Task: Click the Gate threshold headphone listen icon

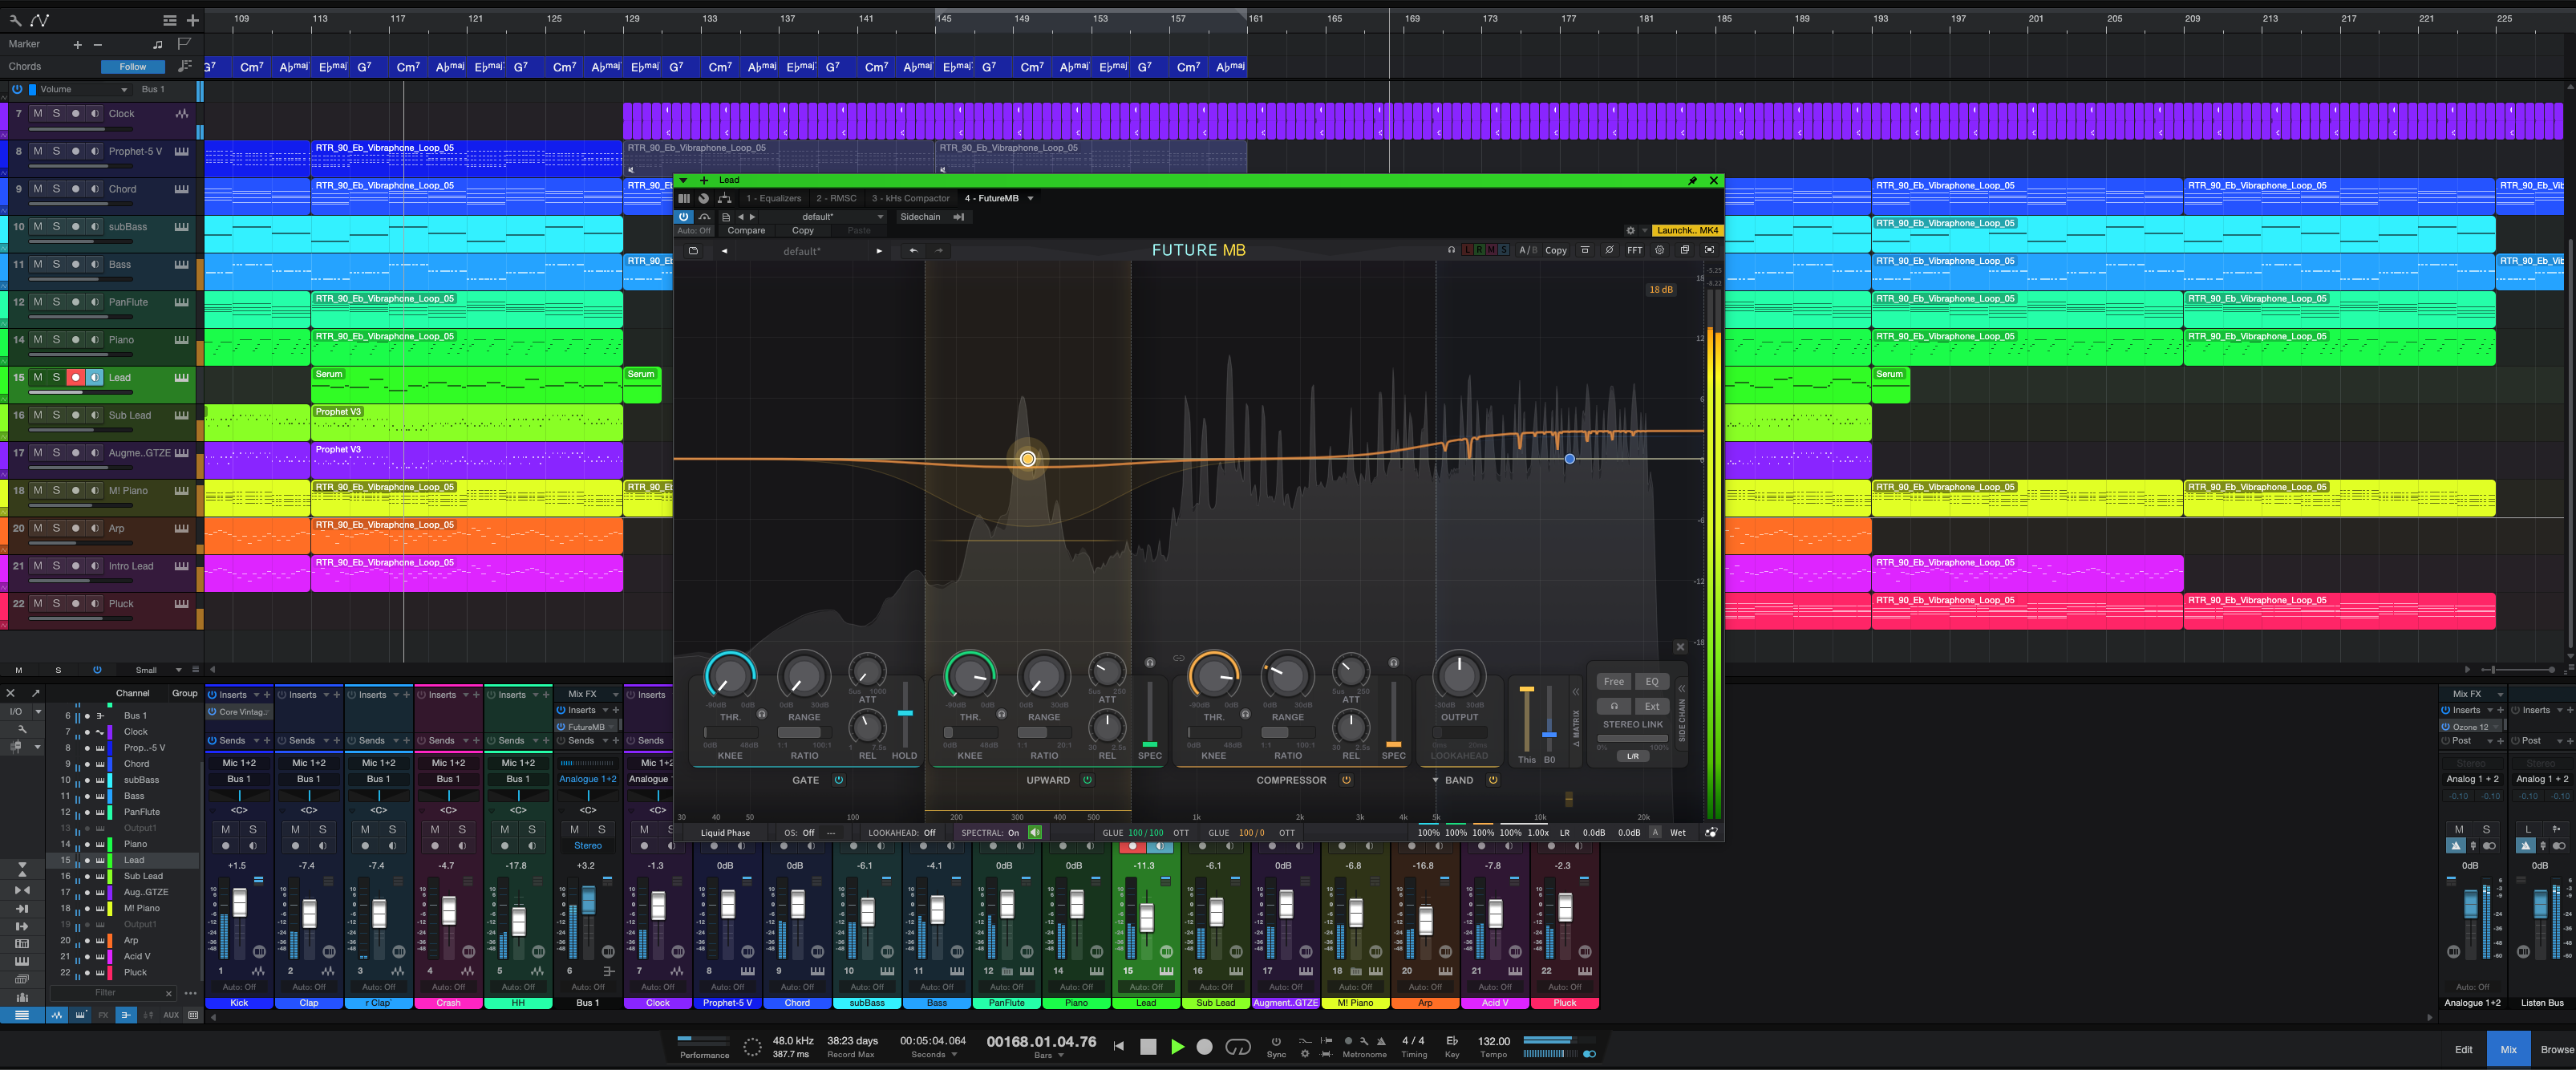Action: click(761, 714)
